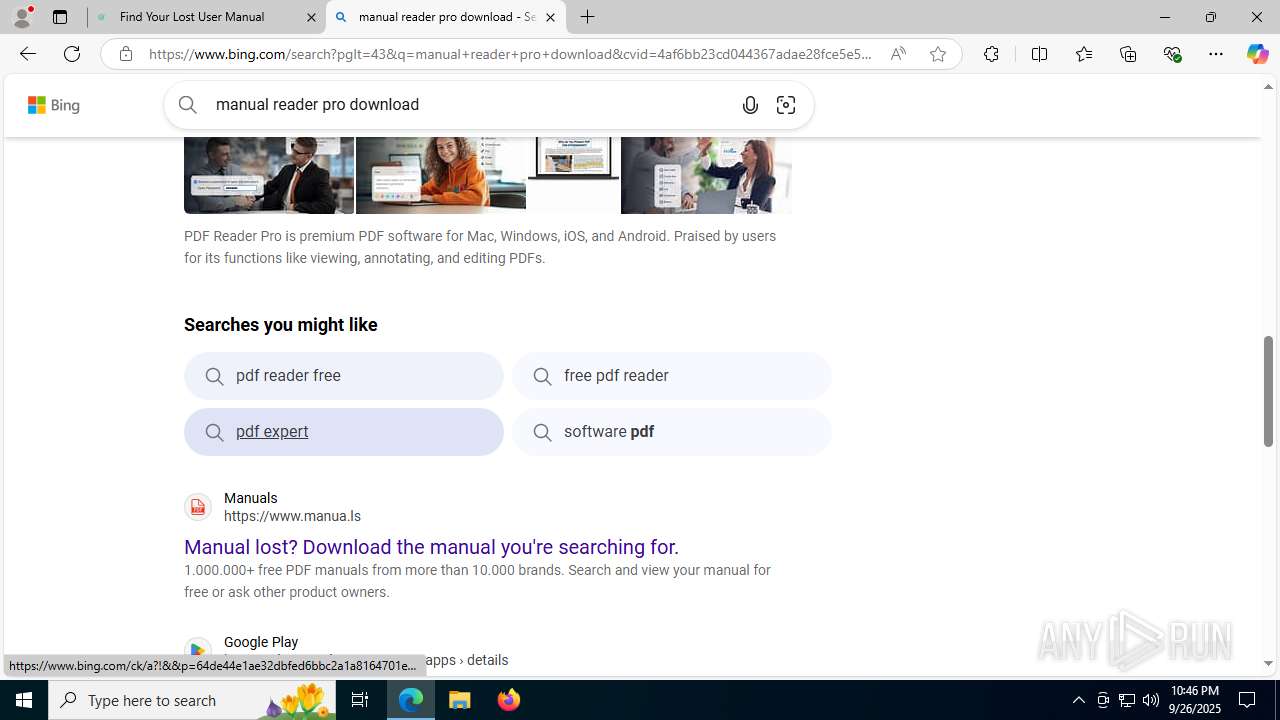Open the orange hoodie woman thumbnail

pyautogui.click(x=441, y=175)
